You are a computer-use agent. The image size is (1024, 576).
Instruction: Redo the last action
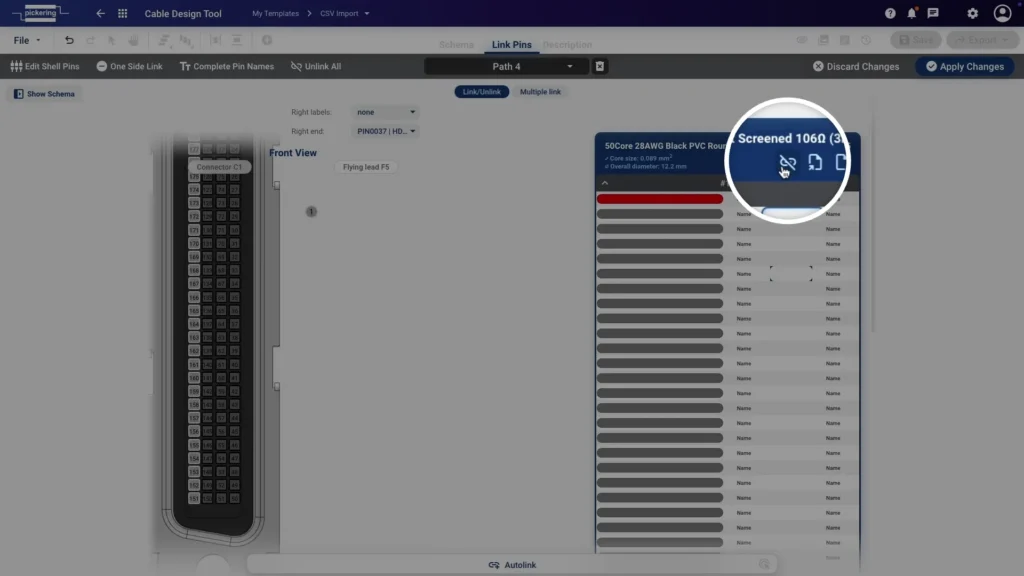[x=90, y=40]
